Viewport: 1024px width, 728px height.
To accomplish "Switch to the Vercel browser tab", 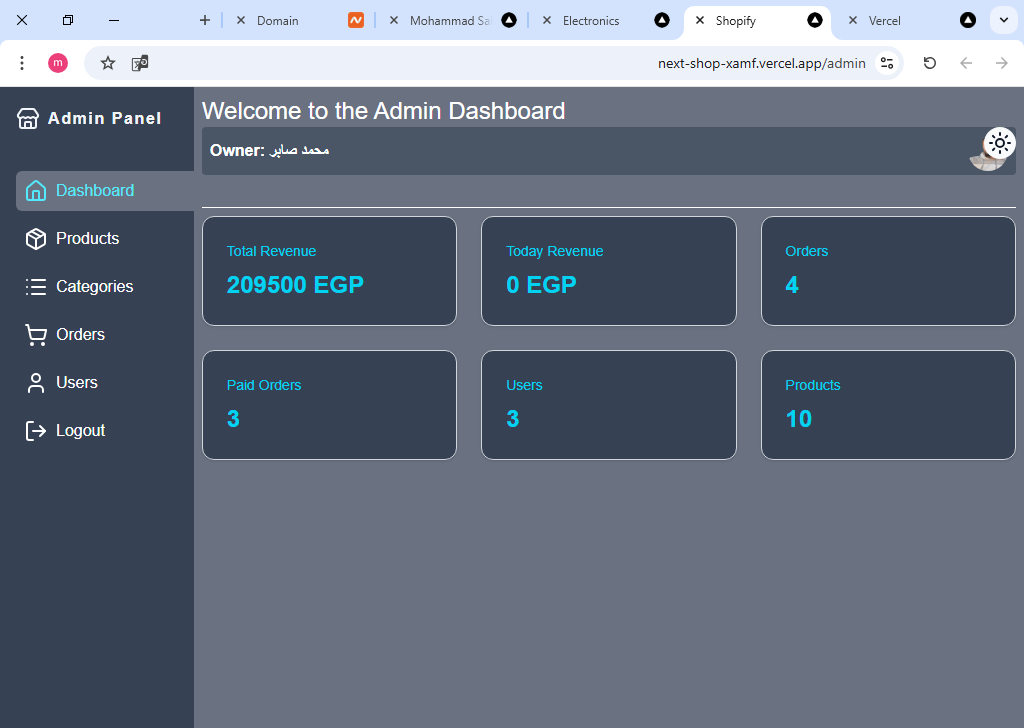I will [x=884, y=20].
